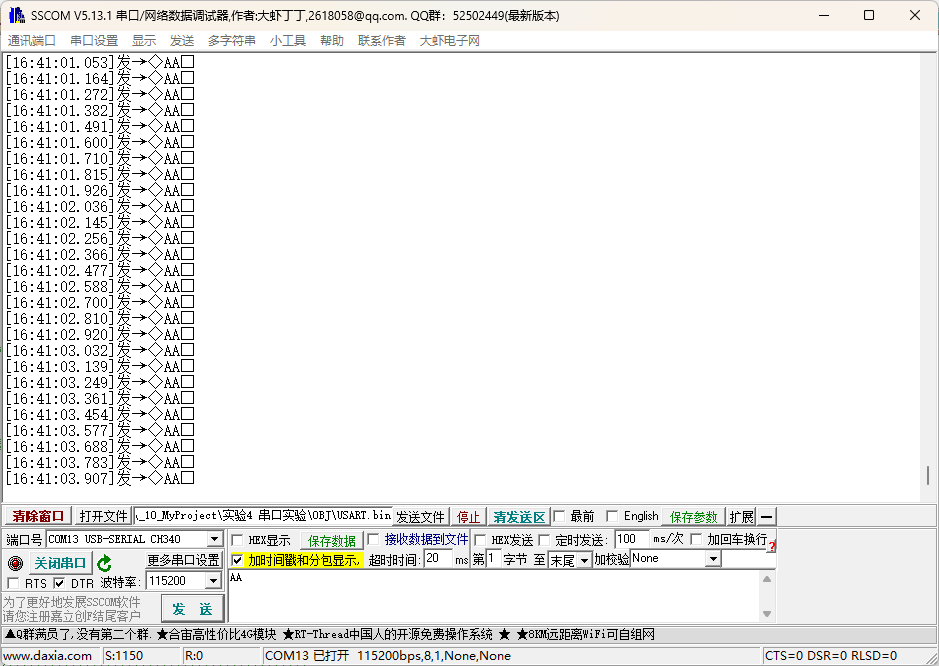This screenshot has width=939, height=666.
Task: Click the S:1150 sent counter in status bar
Action: (x=124, y=656)
